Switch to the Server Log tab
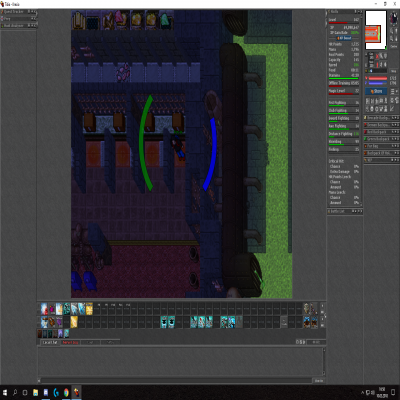This screenshot has width=400, height=400. pyautogui.click(x=70, y=342)
